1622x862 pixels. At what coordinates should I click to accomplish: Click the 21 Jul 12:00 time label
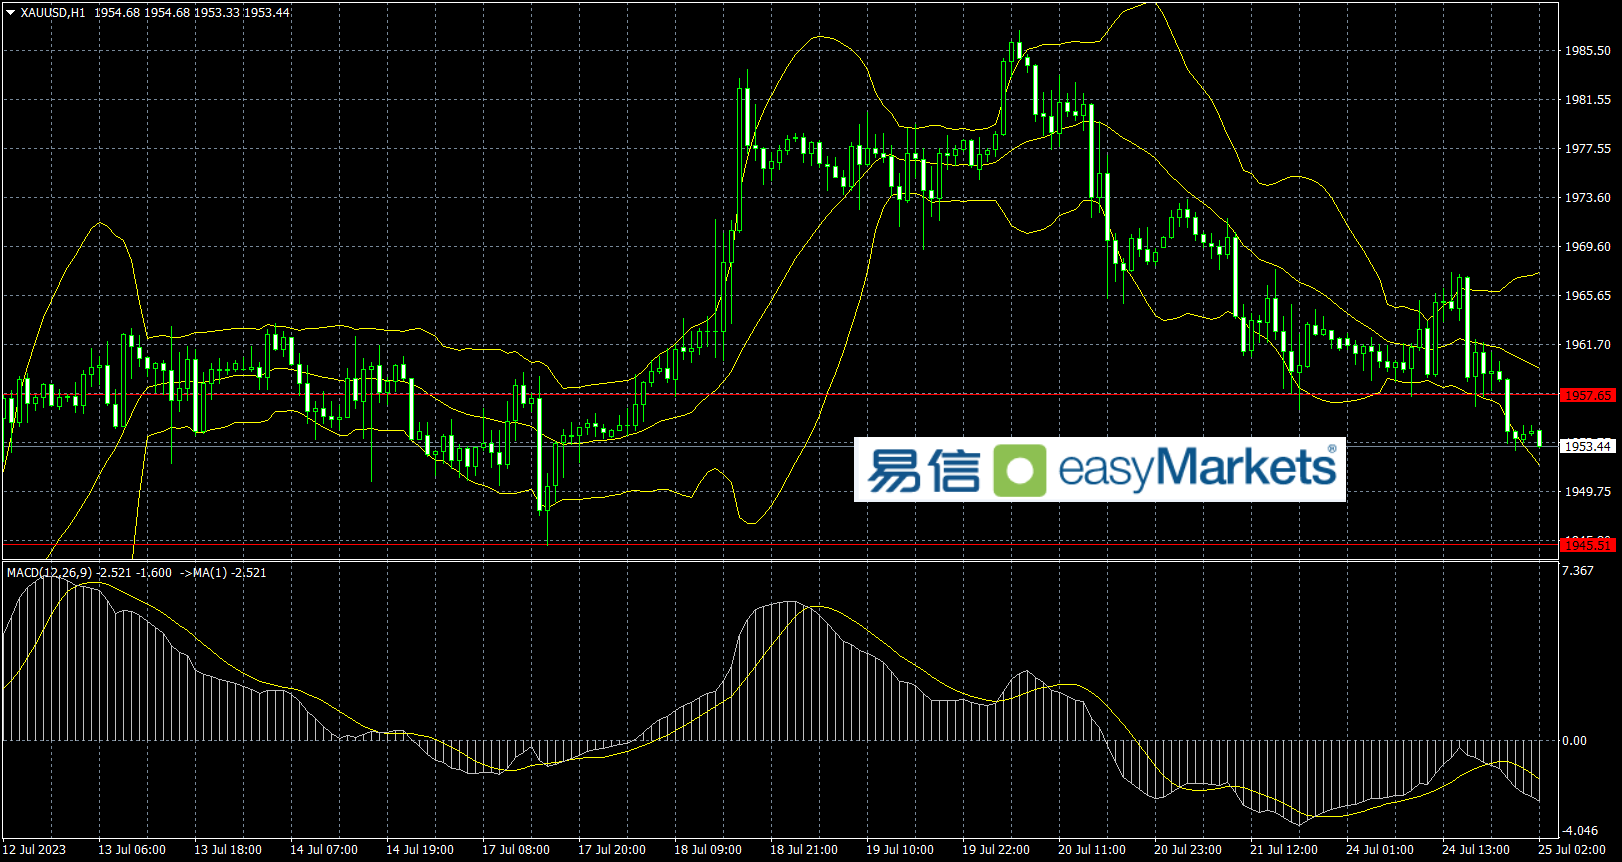pyautogui.click(x=1284, y=850)
